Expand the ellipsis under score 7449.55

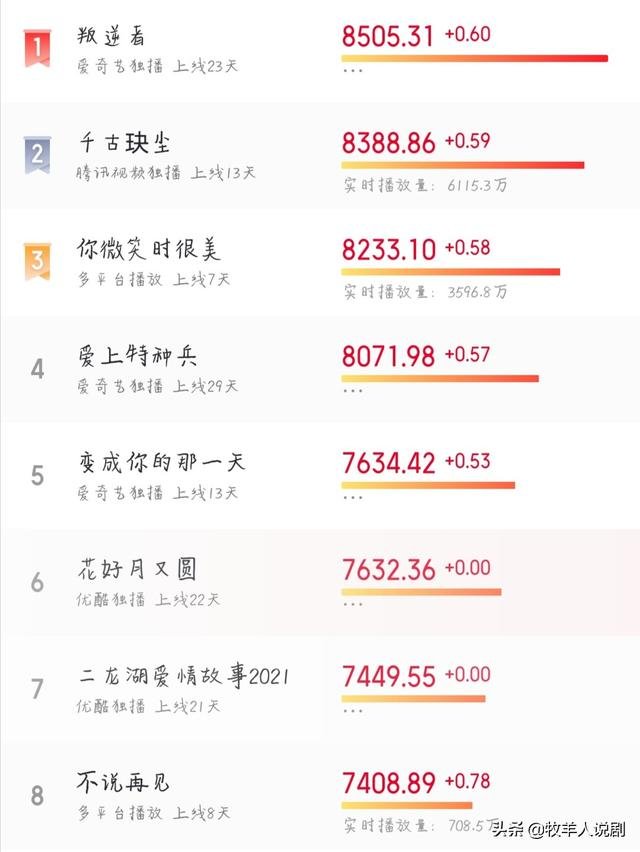click(x=353, y=710)
